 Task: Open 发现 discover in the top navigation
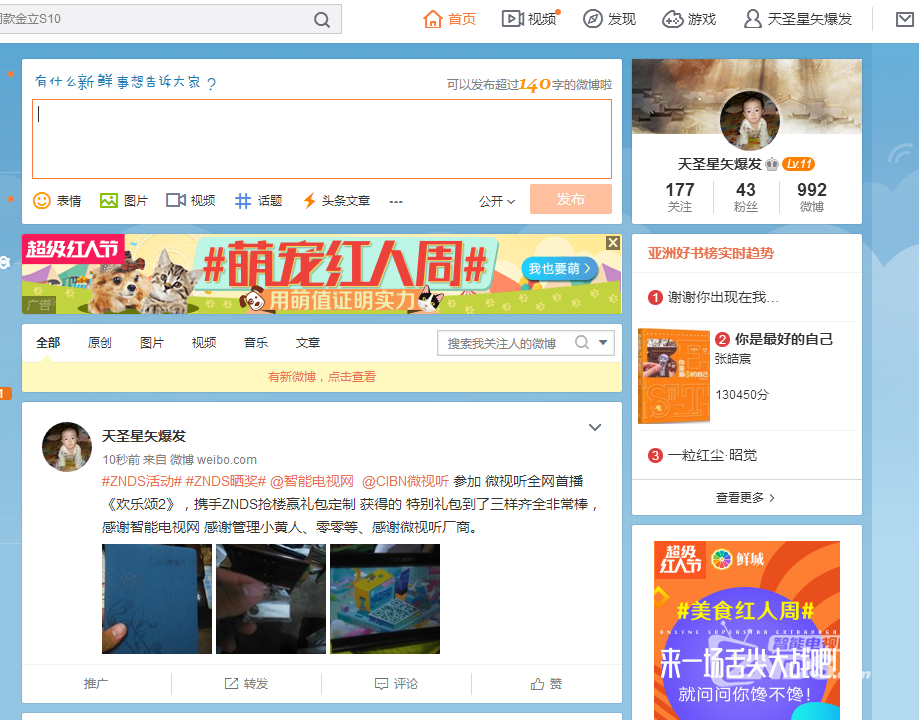[610, 19]
